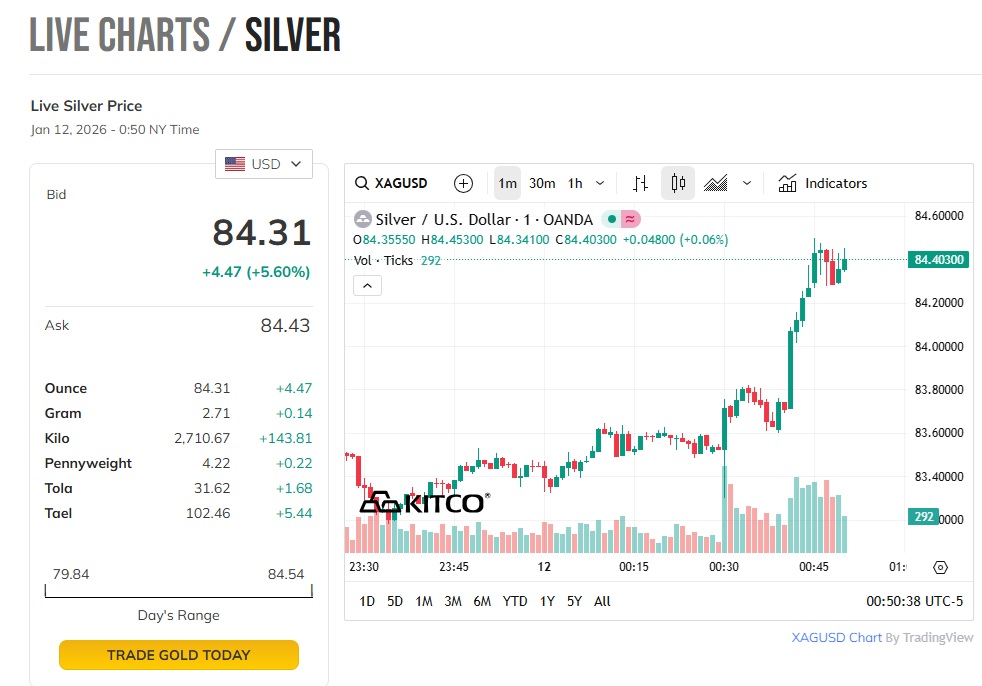
Task: Select the bars chart style icon
Action: tap(641, 183)
